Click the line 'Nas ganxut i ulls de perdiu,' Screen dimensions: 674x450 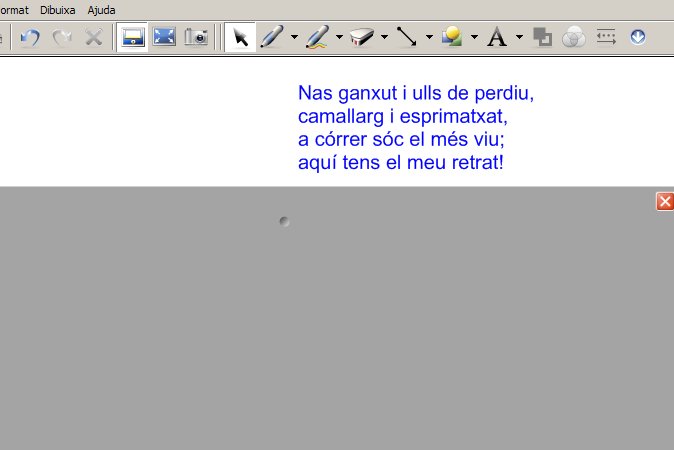(416, 93)
